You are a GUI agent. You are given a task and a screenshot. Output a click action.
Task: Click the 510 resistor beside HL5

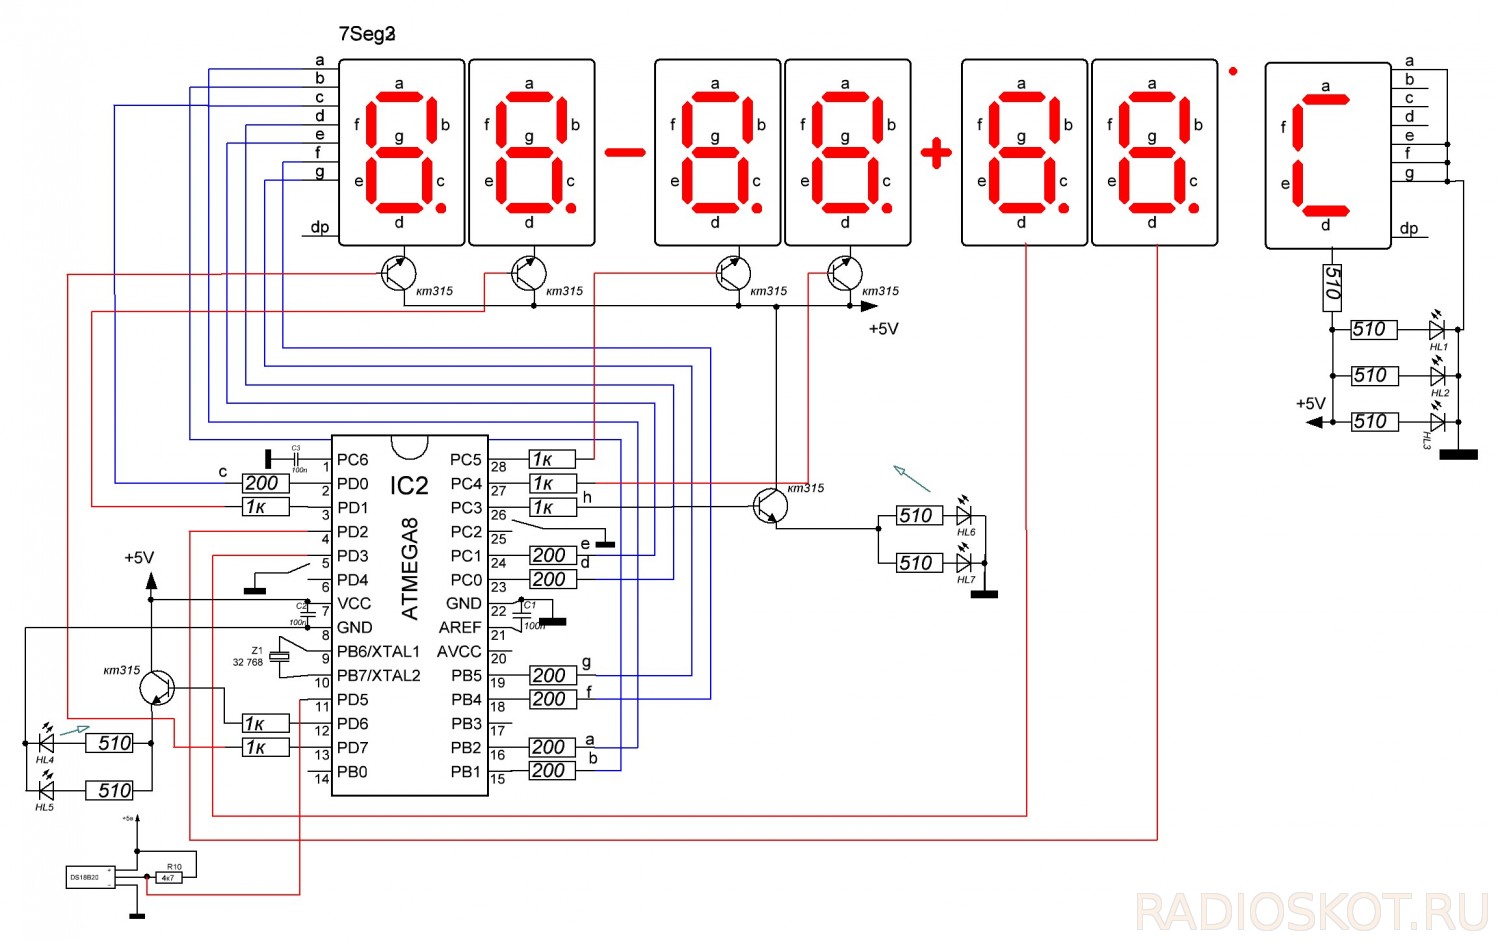pyautogui.click(x=110, y=790)
